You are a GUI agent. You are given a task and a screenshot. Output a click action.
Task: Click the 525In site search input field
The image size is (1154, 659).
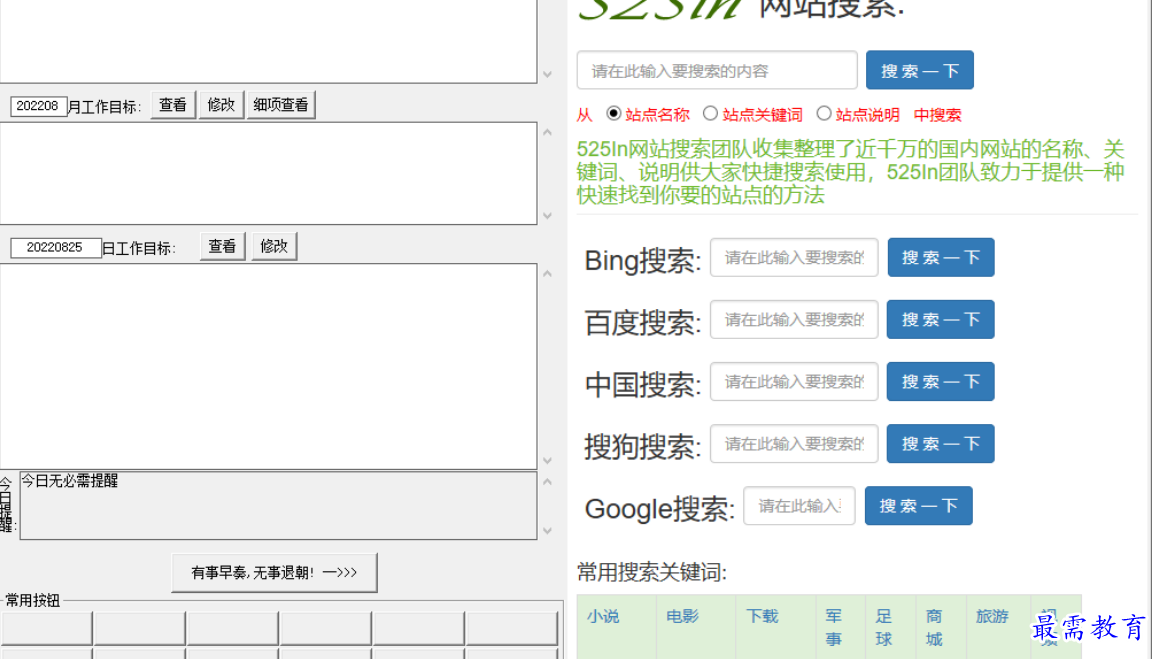(x=717, y=70)
